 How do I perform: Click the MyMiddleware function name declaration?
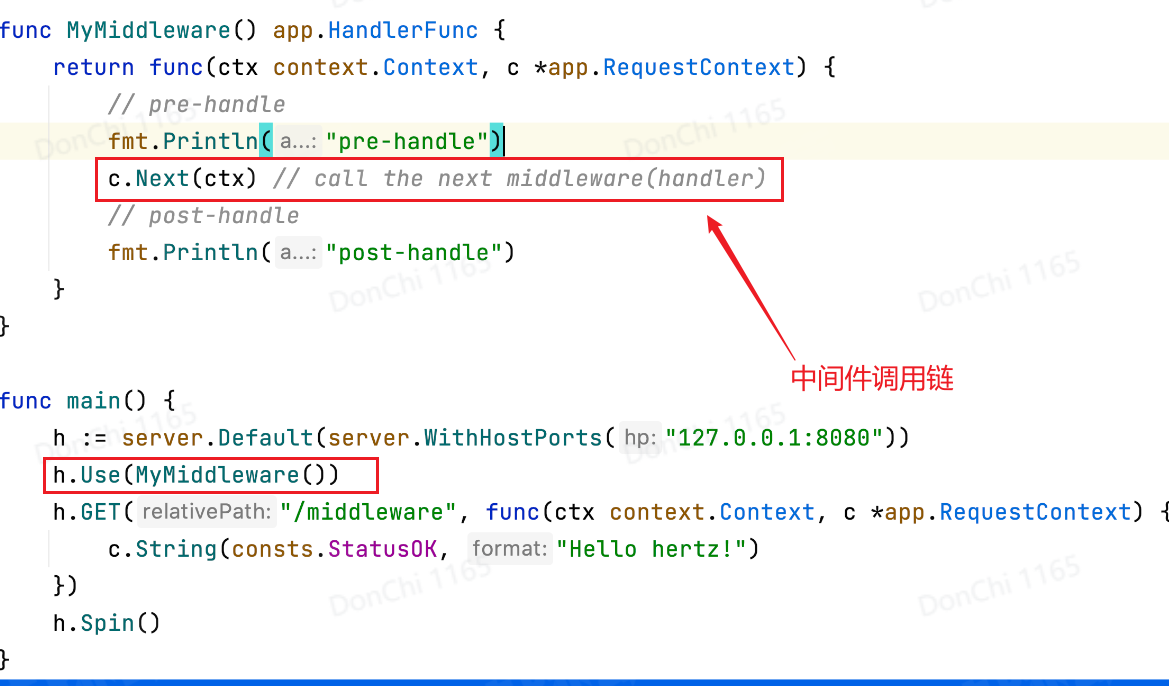(x=148, y=31)
